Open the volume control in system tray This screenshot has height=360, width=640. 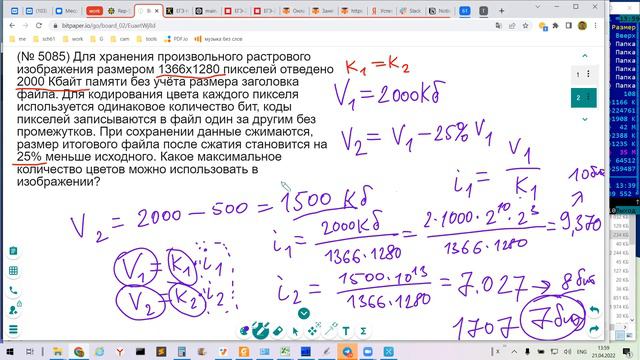click(x=567, y=351)
